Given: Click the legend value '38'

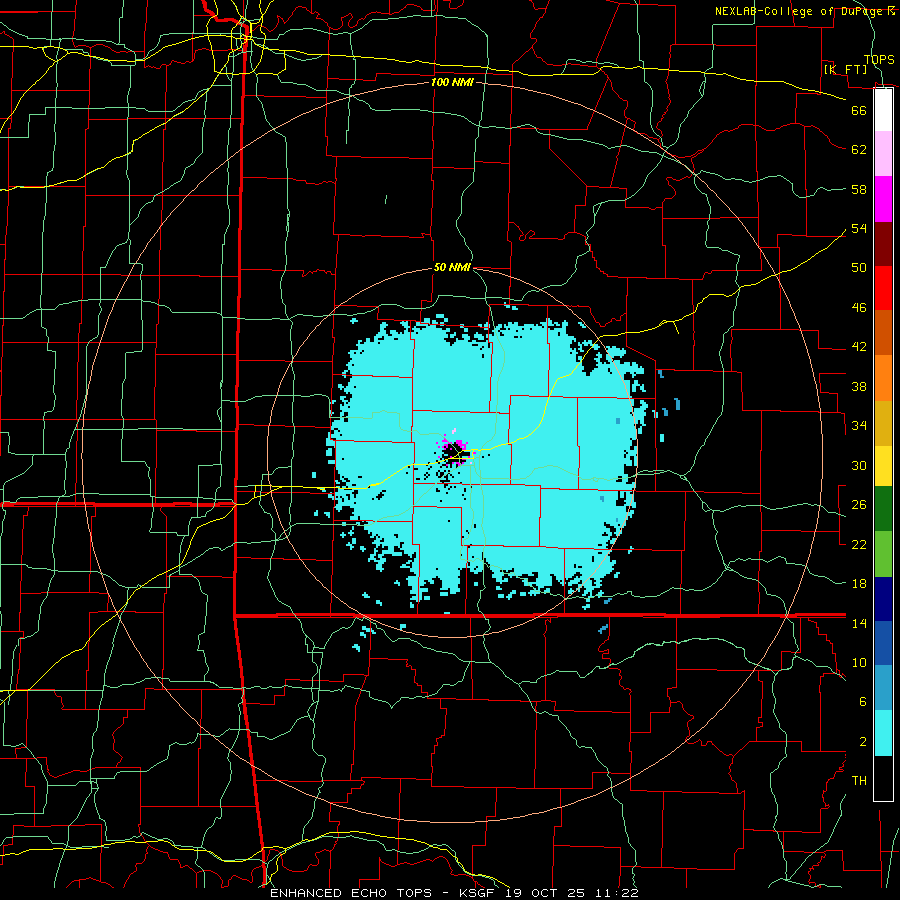Looking at the screenshot, I should [859, 386].
